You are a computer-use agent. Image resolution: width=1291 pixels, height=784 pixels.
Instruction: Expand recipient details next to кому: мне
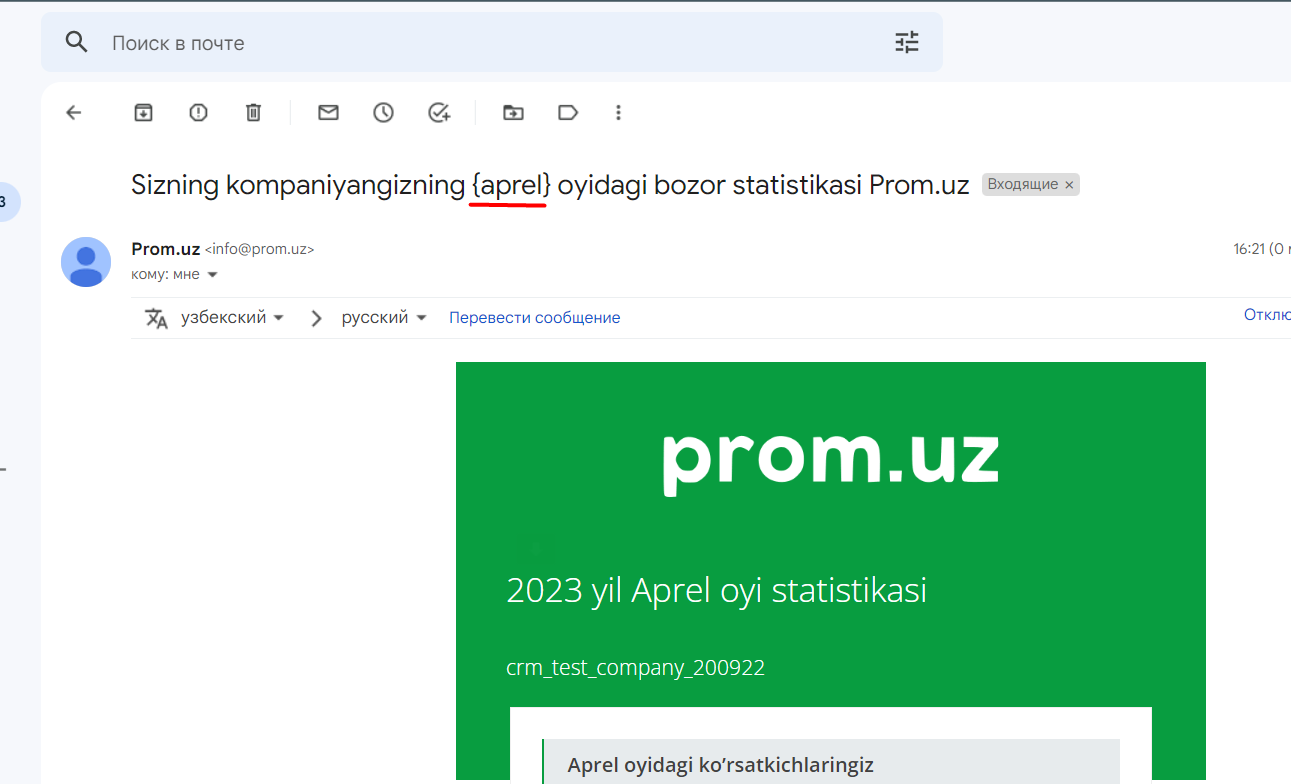212,275
